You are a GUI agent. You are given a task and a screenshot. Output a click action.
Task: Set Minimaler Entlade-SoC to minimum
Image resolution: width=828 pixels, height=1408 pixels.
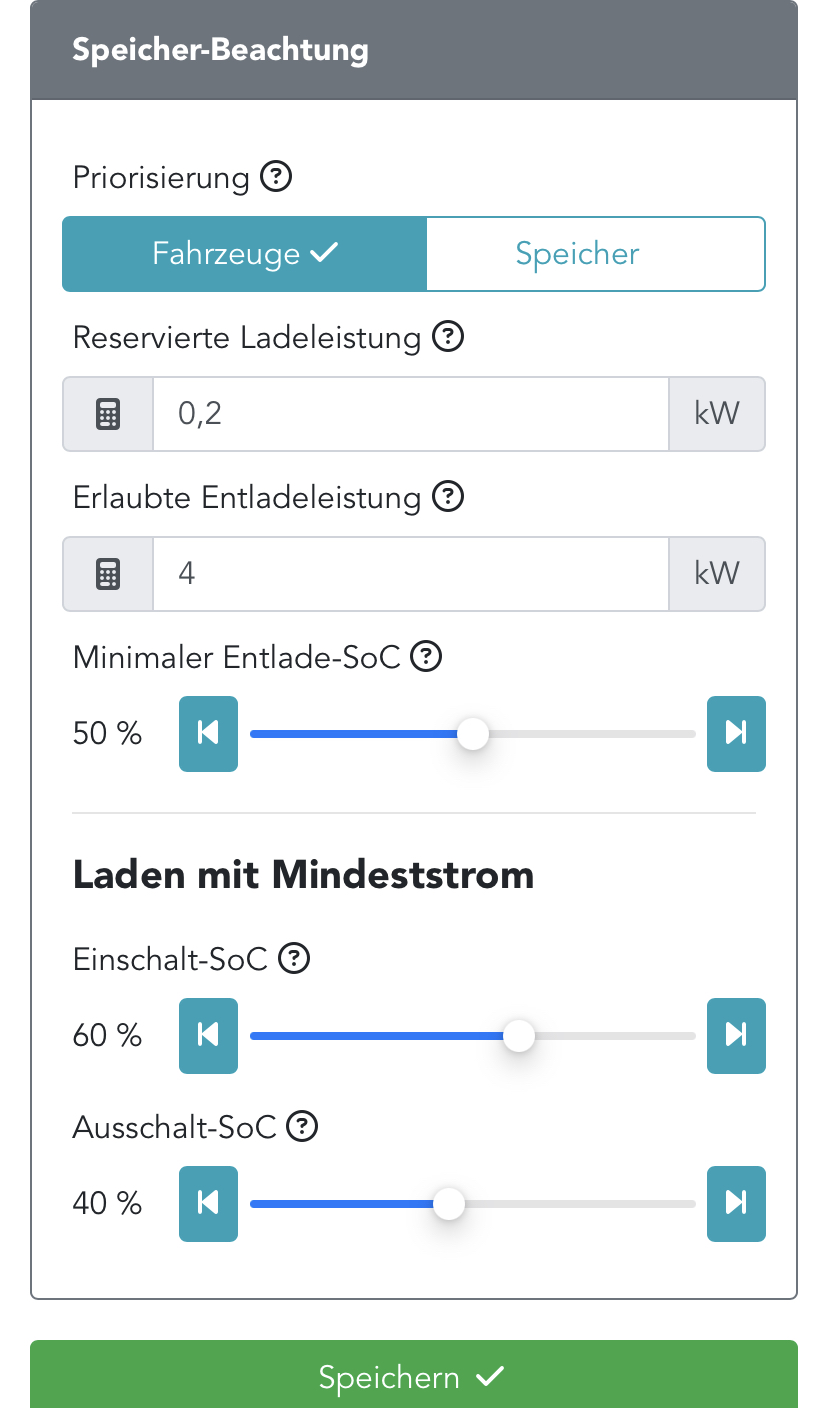[208, 734]
